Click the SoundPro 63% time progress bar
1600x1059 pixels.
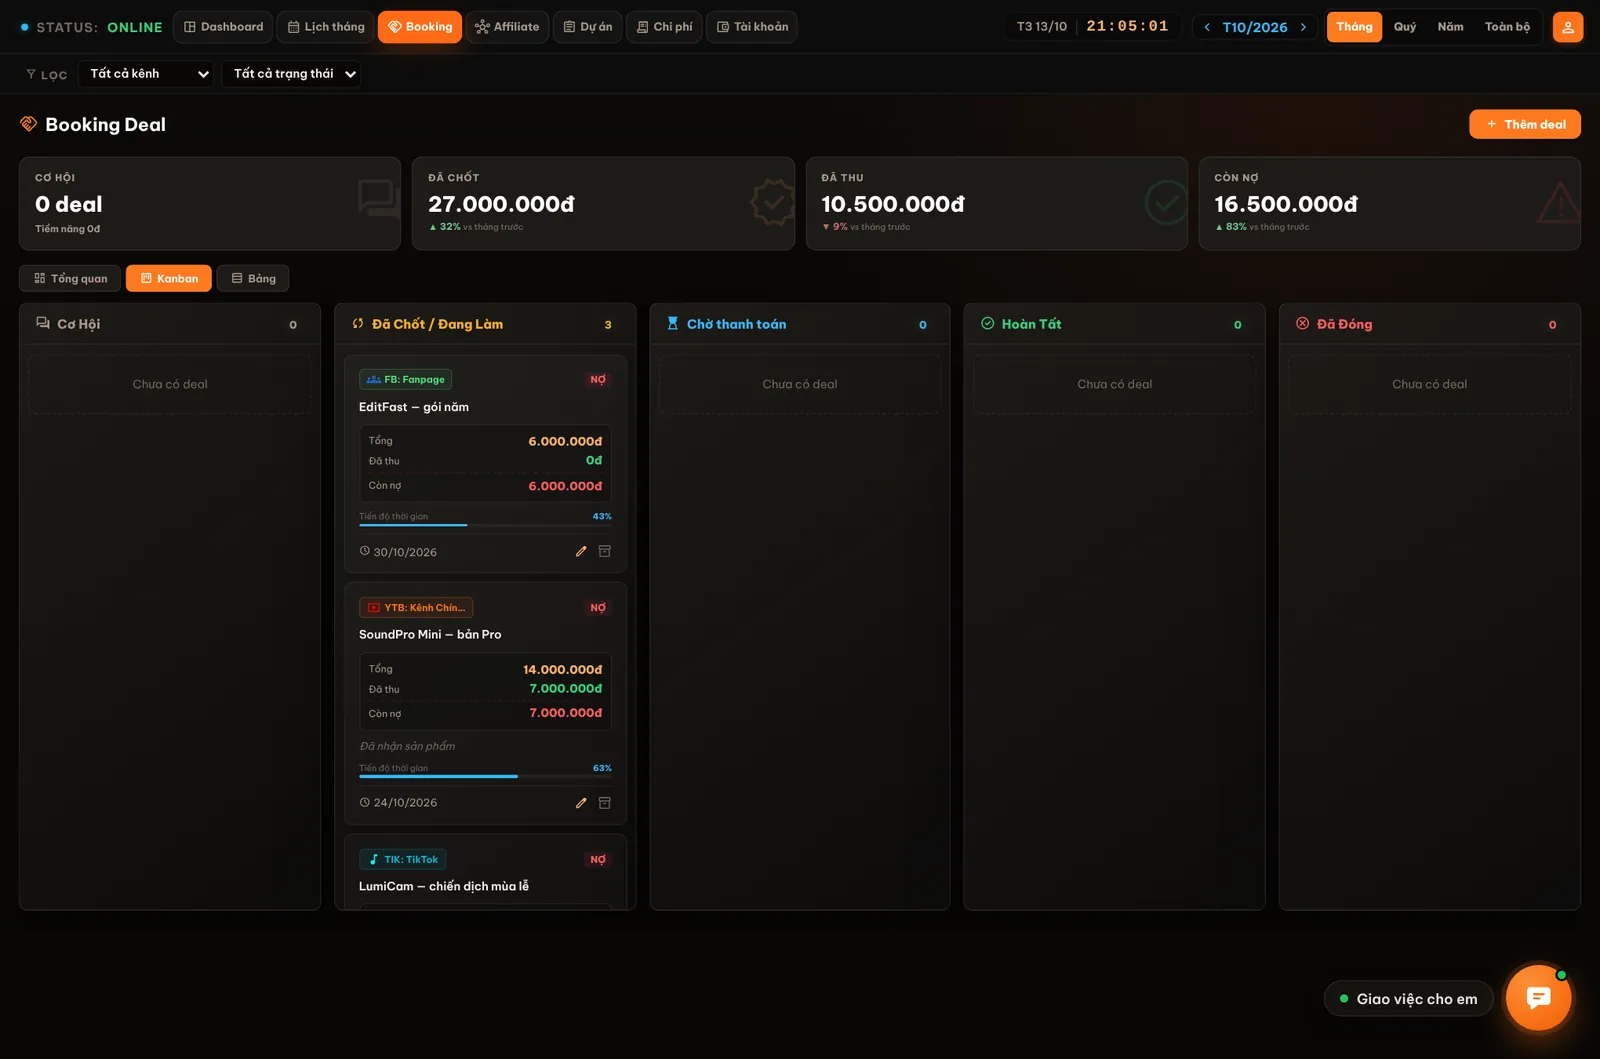point(485,776)
